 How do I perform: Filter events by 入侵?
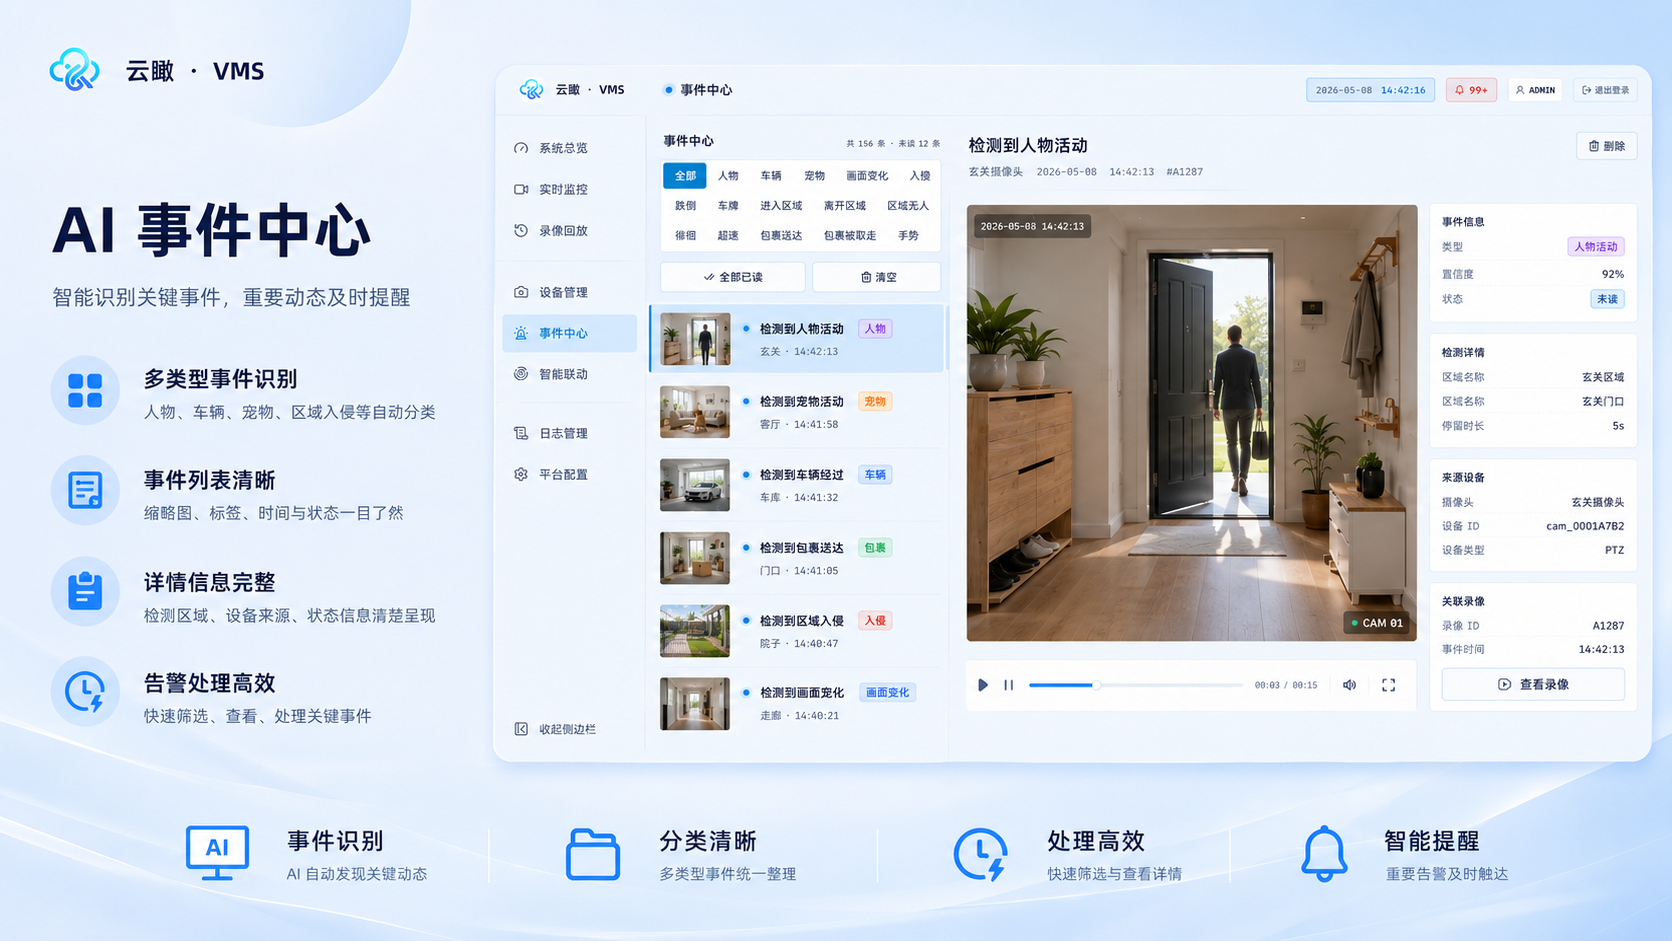[920, 175]
